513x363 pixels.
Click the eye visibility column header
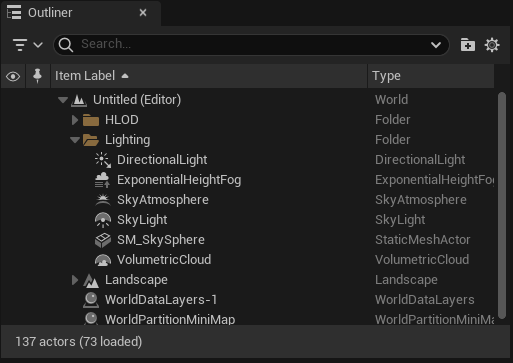pos(13,76)
